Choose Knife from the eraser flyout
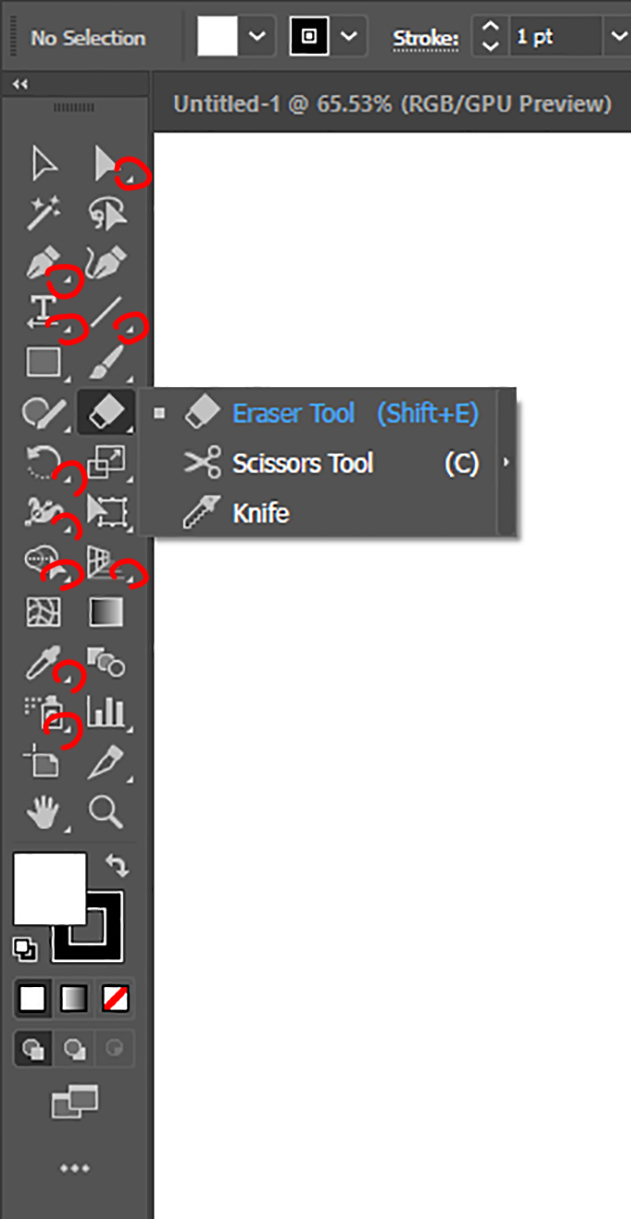The image size is (631, 1219). tap(262, 513)
